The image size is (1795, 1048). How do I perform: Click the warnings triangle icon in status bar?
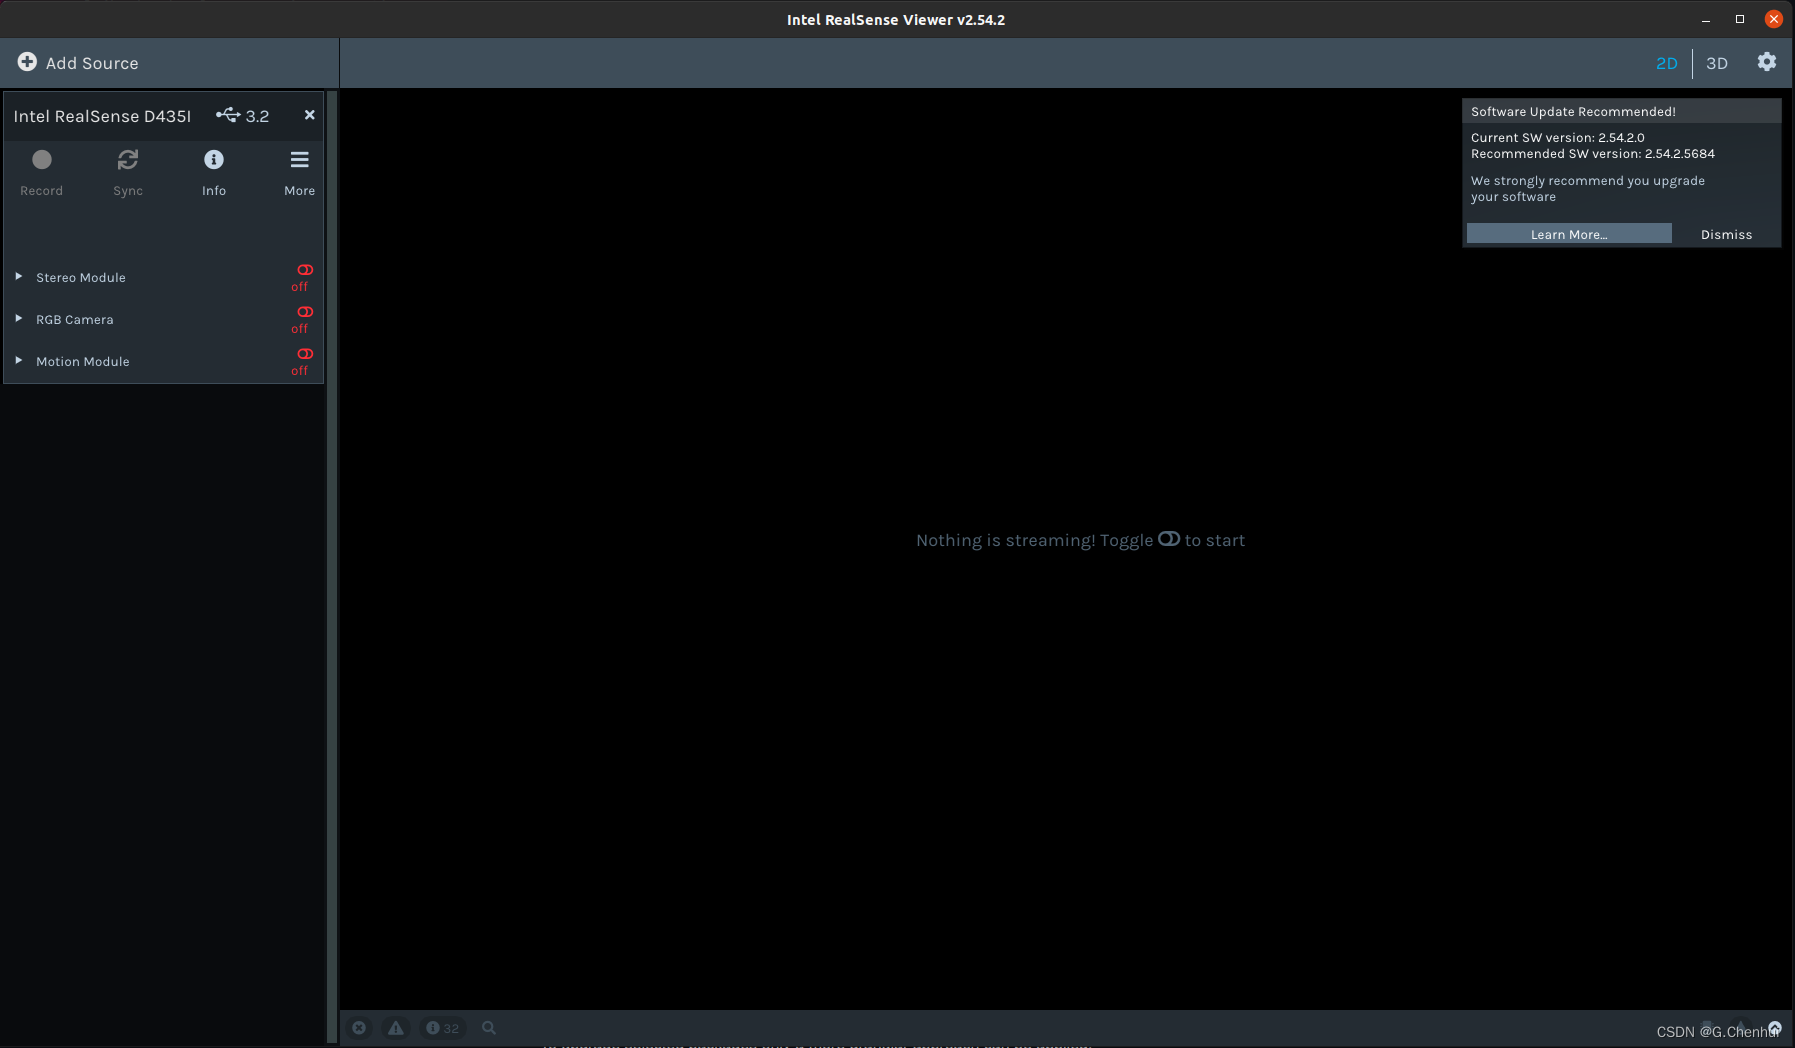[x=396, y=1028]
